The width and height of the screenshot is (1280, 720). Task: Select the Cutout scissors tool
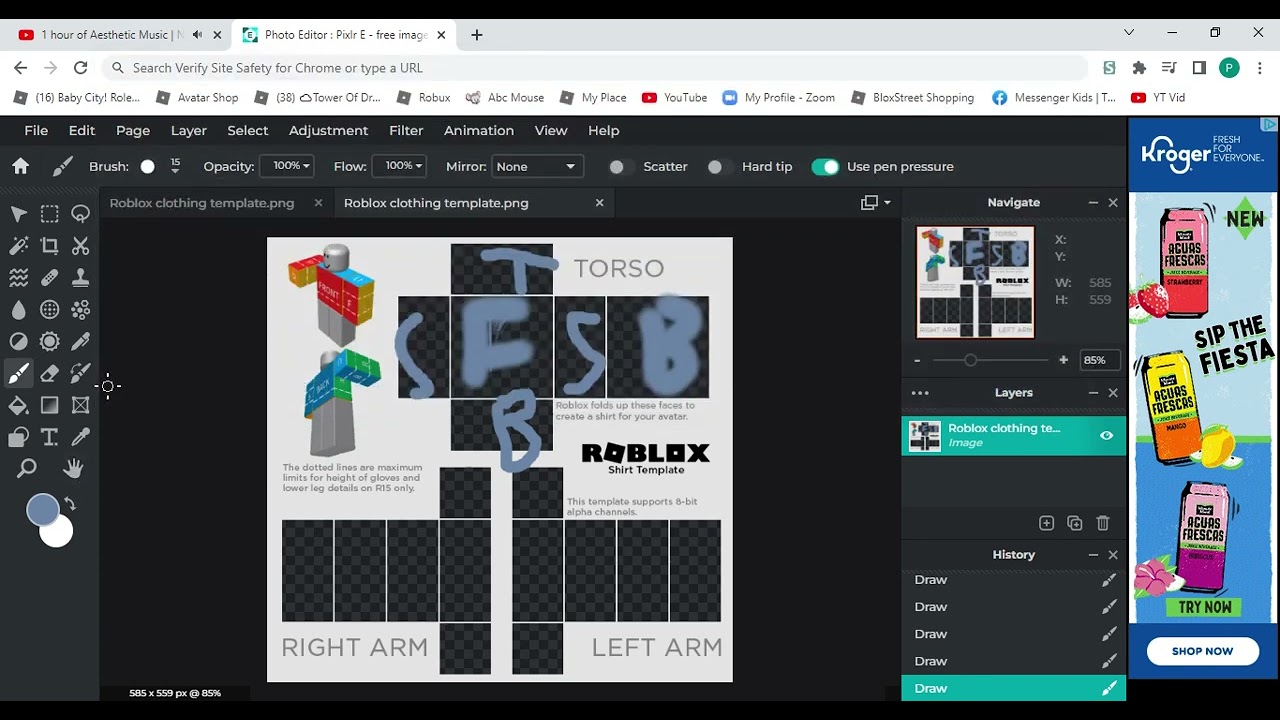[x=81, y=246]
